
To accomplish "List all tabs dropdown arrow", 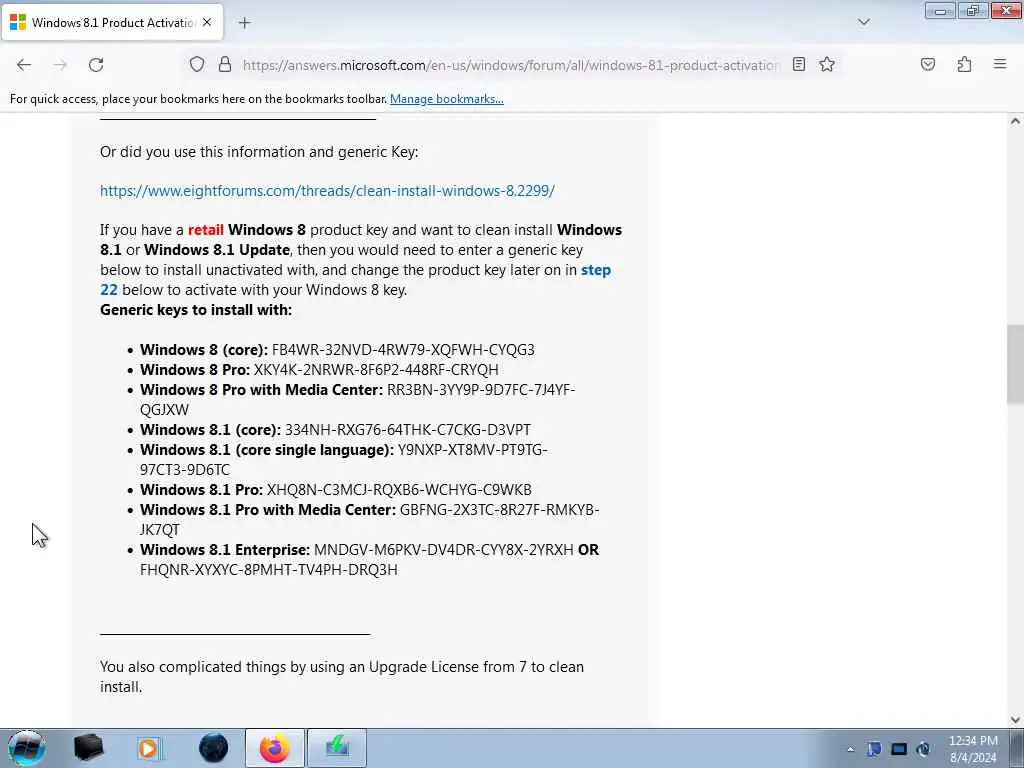I will (863, 22).
